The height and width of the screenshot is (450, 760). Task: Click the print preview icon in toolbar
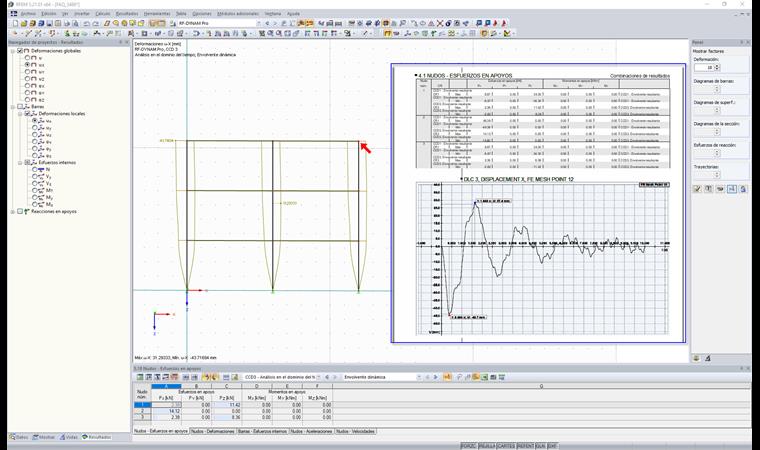click(76, 23)
